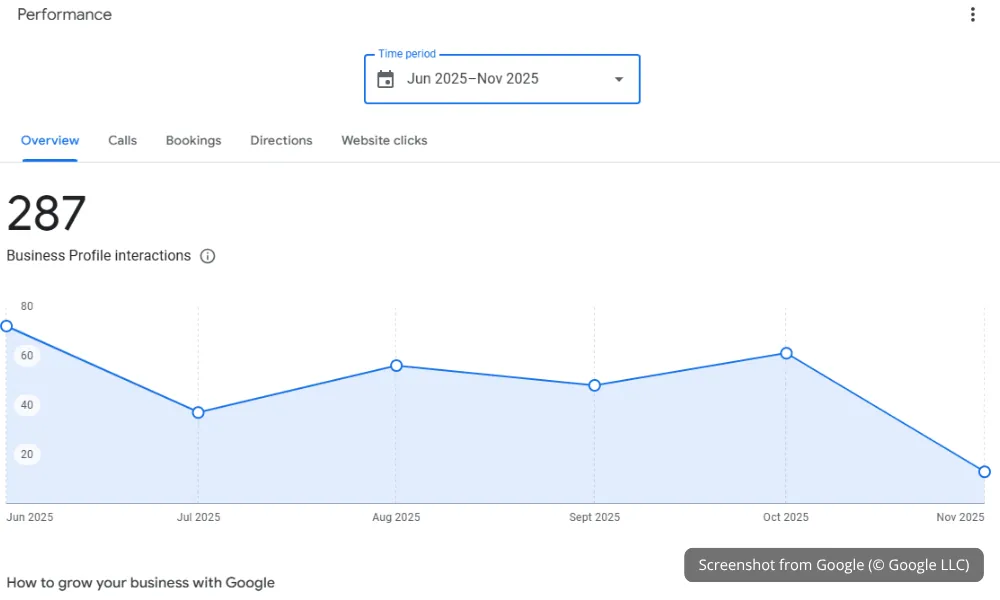View the Overview tab
The height and width of the screenshot is (600, 1000).
[x=50, y=140]
